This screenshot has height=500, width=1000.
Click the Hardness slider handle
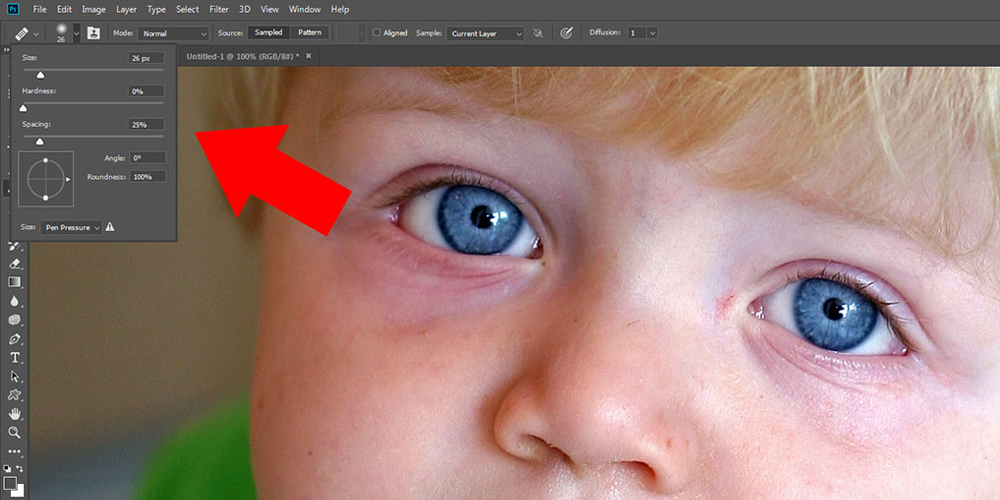pyautogui.click(x=24, y=108)
